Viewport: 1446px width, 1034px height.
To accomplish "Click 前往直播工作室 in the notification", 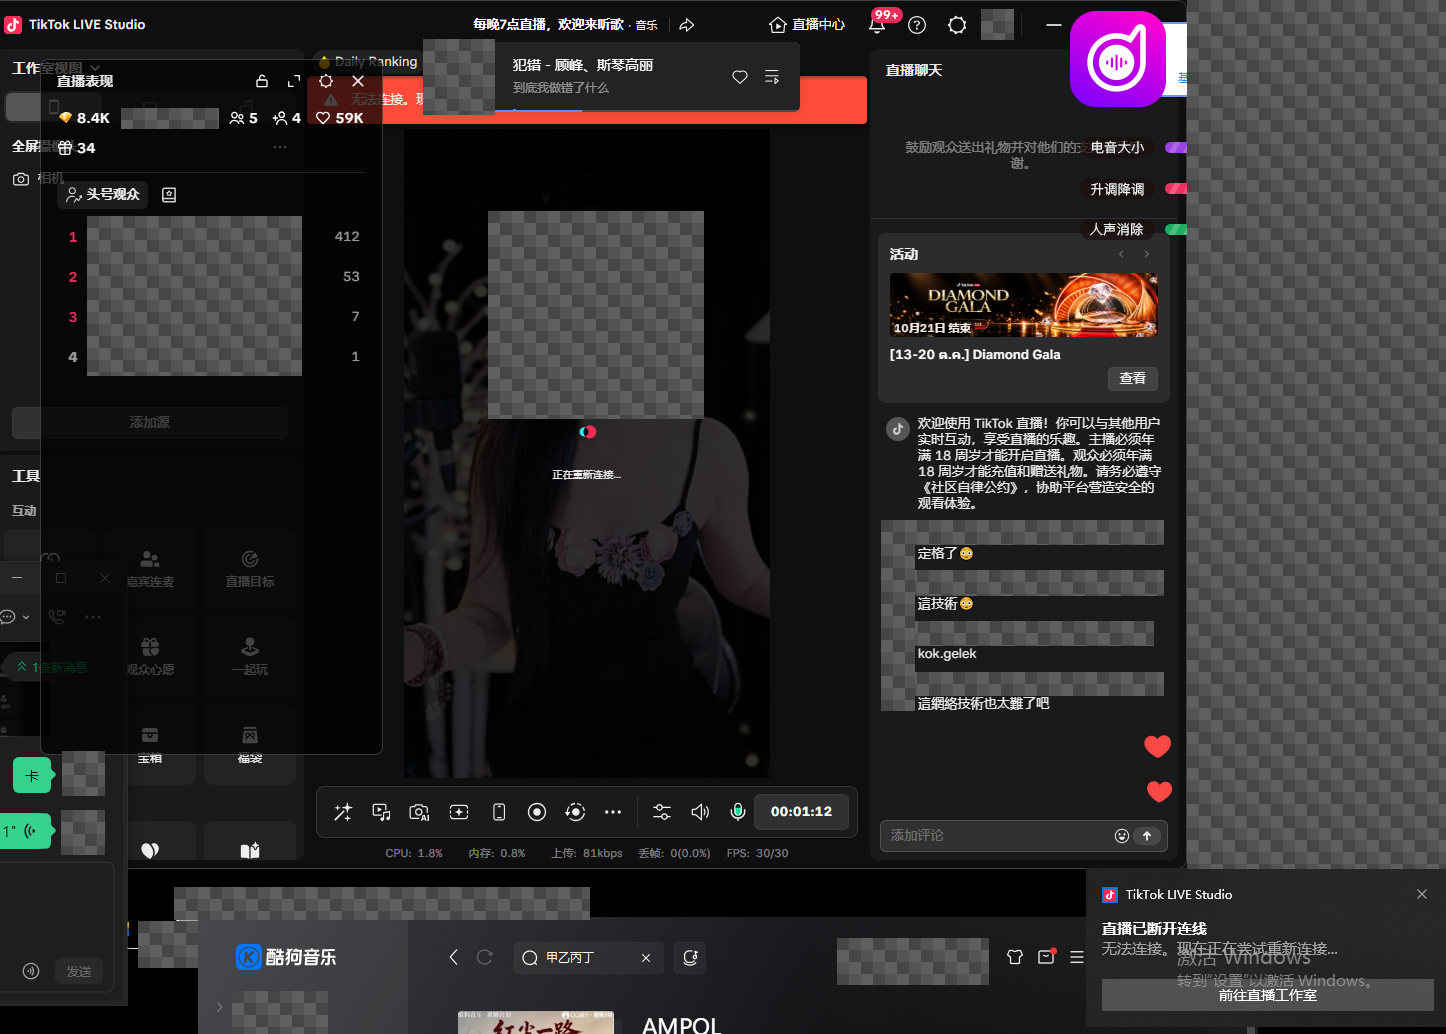I will point(1267,995).
